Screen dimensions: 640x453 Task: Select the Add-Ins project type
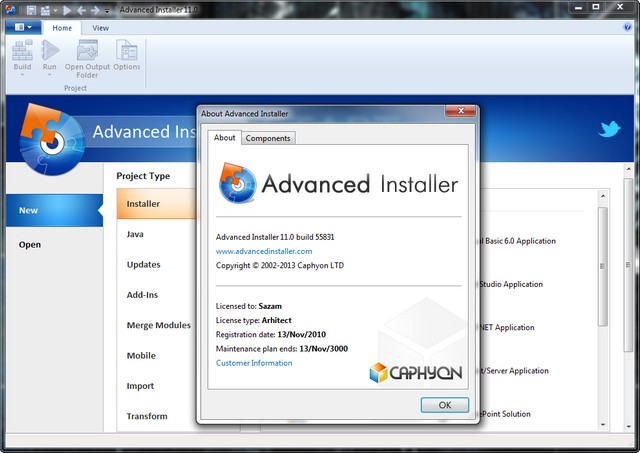point(142,295)
